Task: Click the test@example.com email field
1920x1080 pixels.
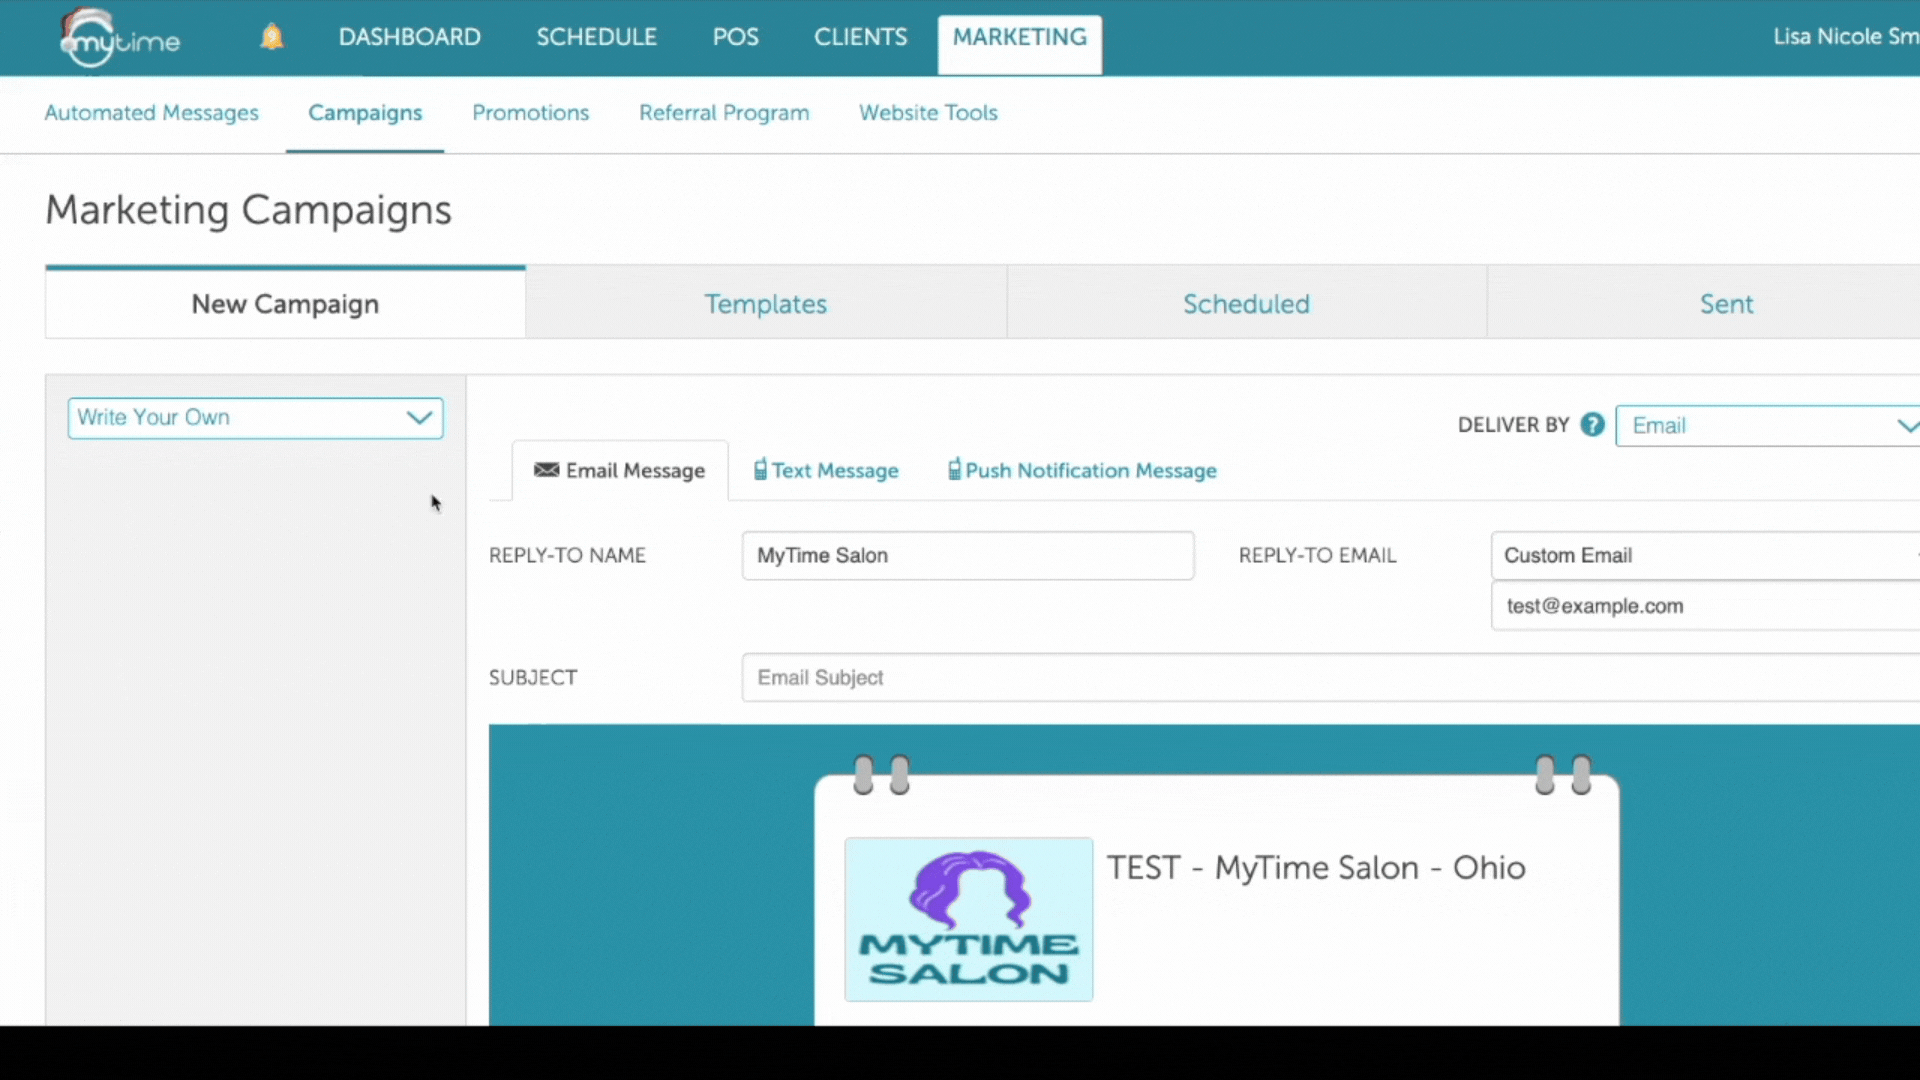Action: (1705, 606)
